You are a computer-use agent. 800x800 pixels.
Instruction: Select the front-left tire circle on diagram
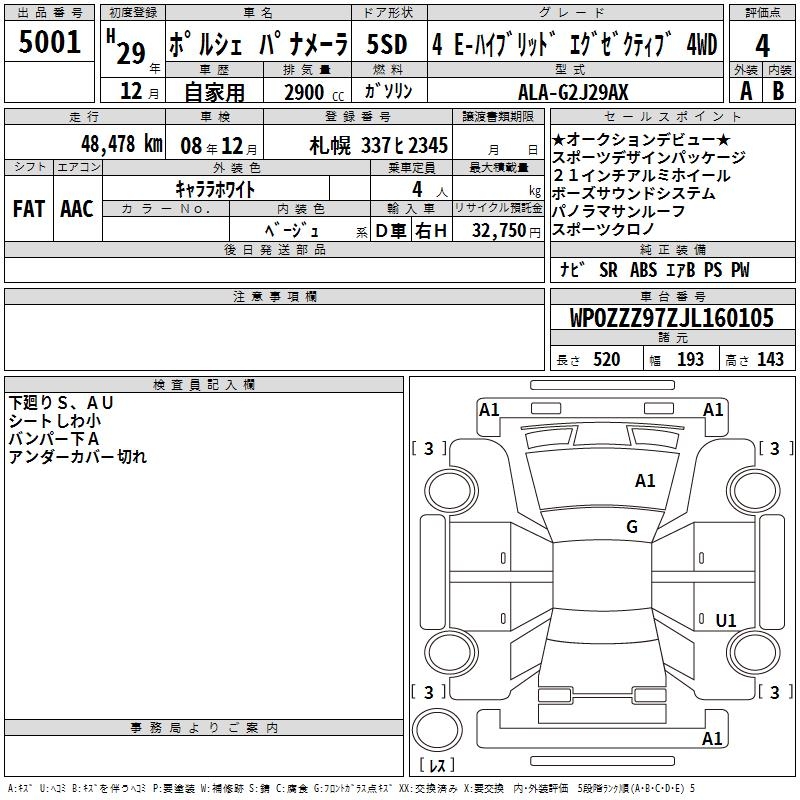pyautogui.click(x=451, y=492)
